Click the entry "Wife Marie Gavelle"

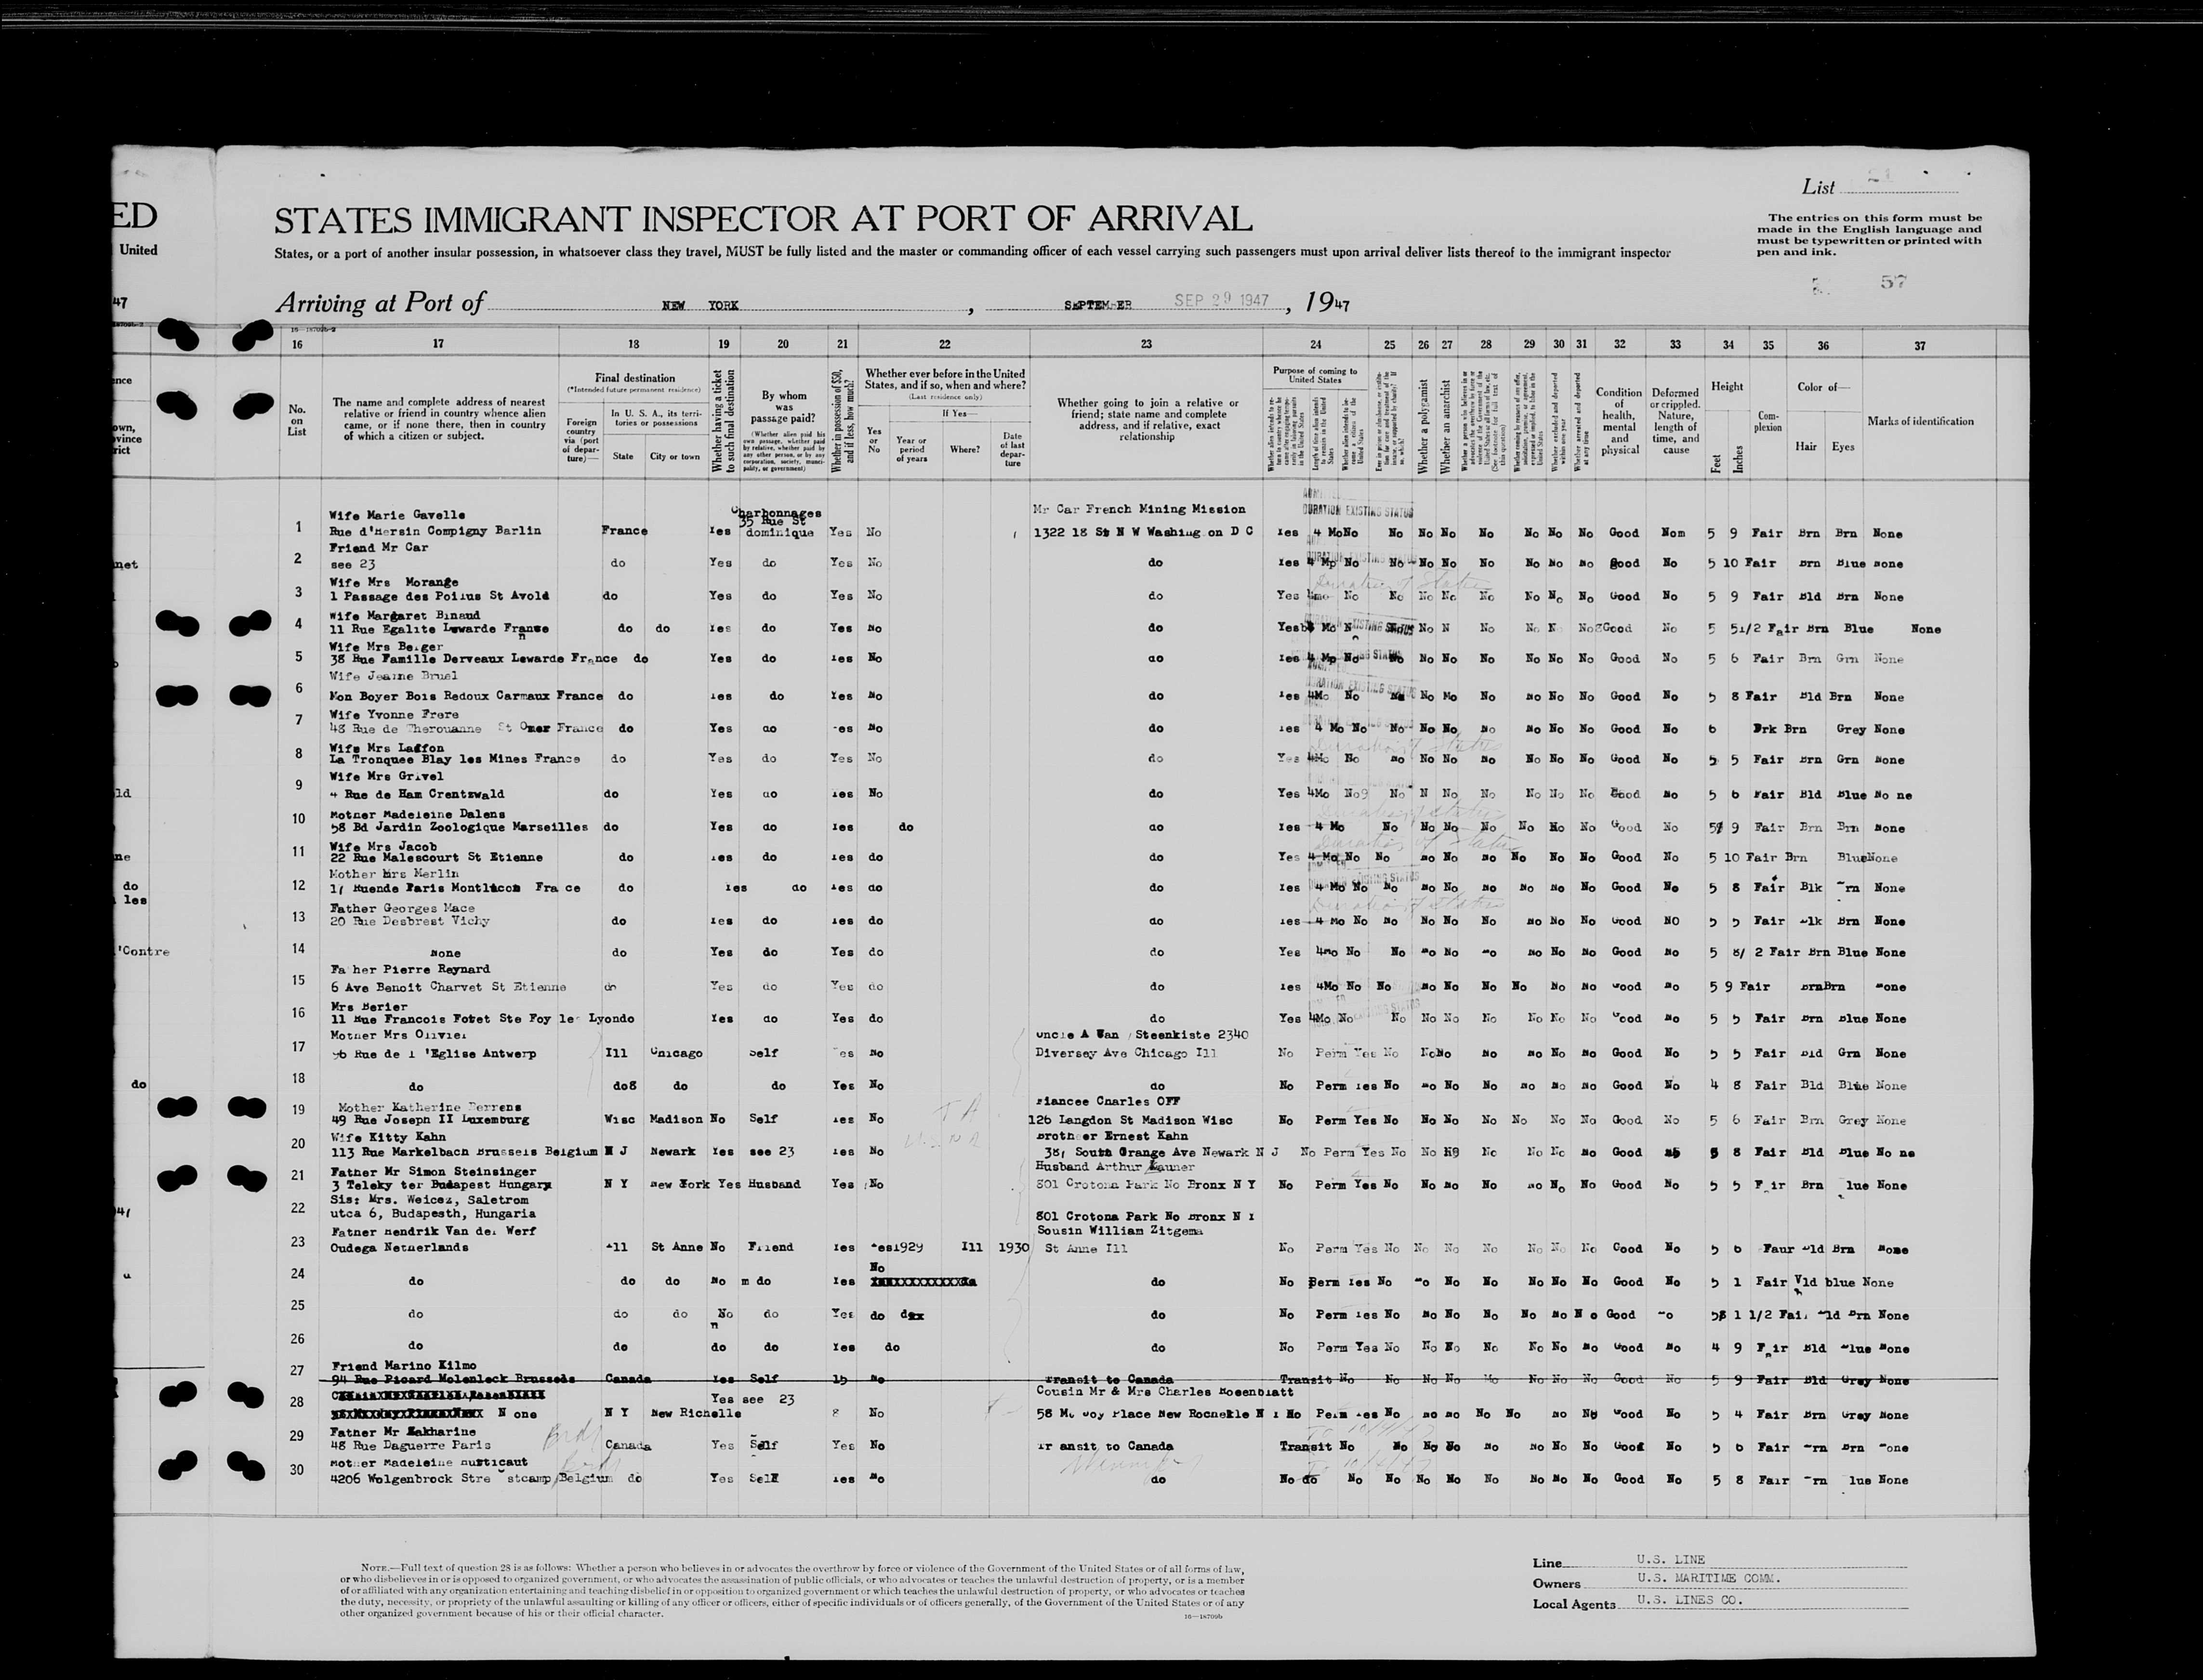(x=397, y=515)
